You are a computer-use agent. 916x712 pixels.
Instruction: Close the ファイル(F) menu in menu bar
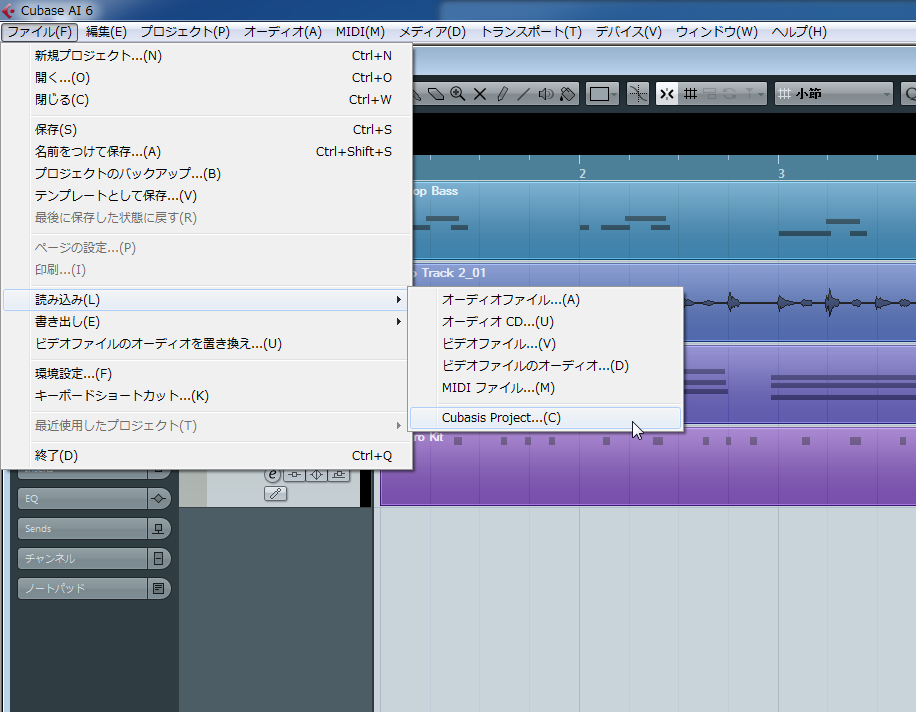40,32
